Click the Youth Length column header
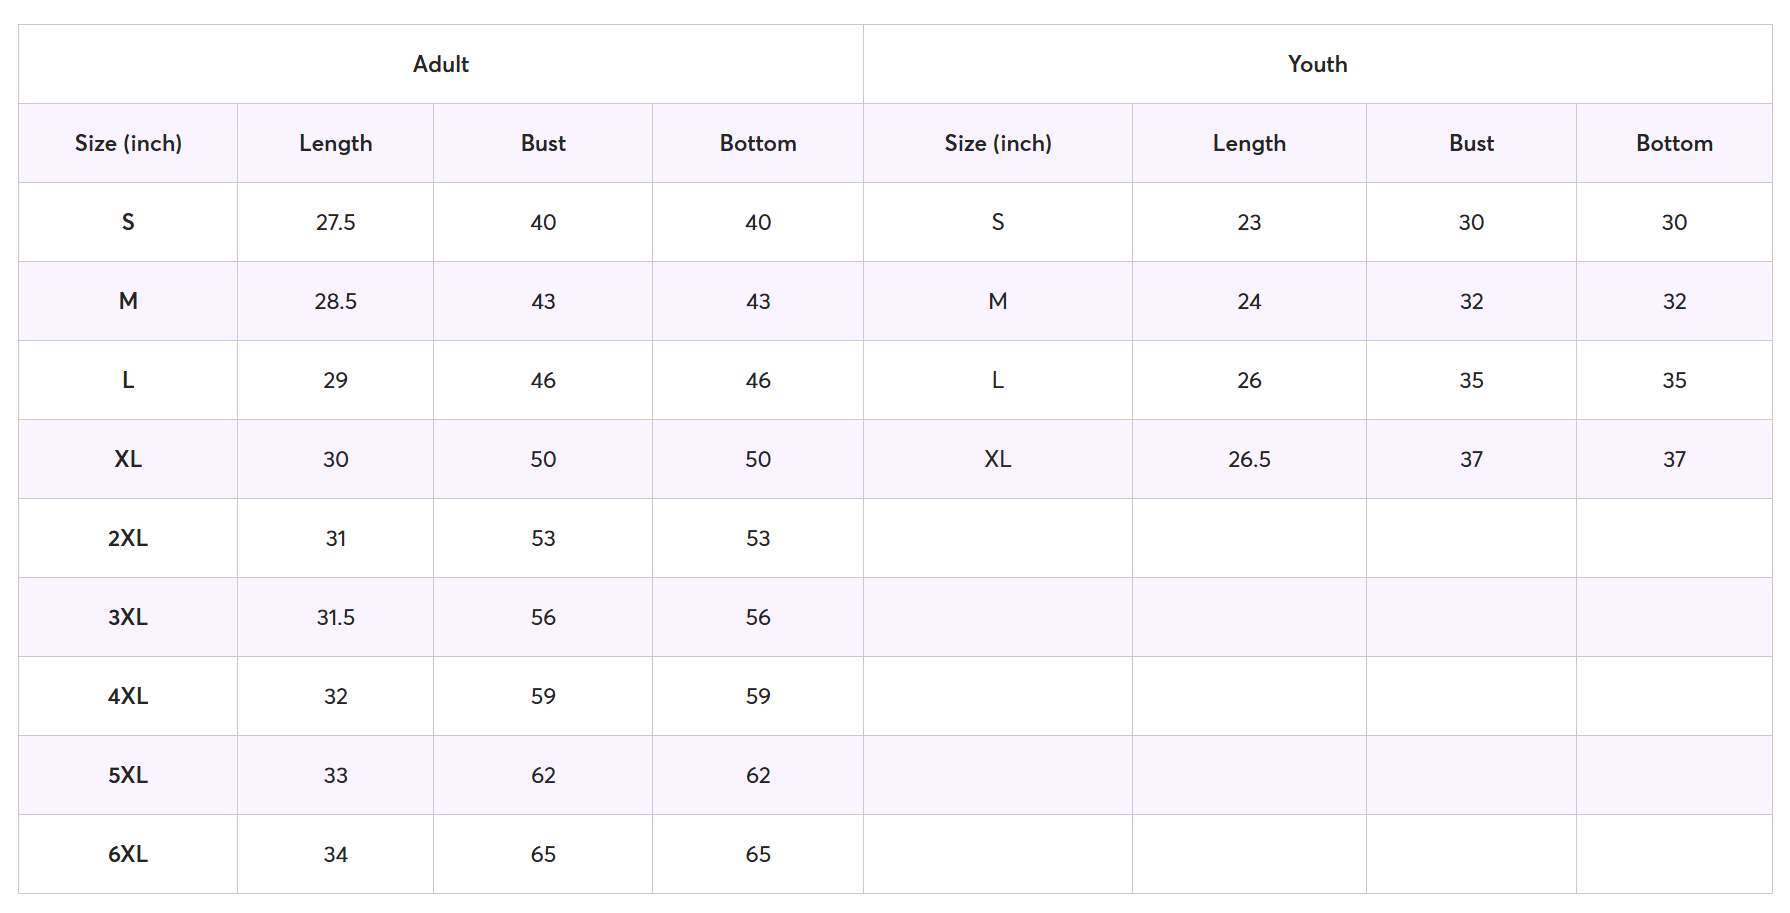Screen dimensions: 1790x913 [x=1249, y=143]
